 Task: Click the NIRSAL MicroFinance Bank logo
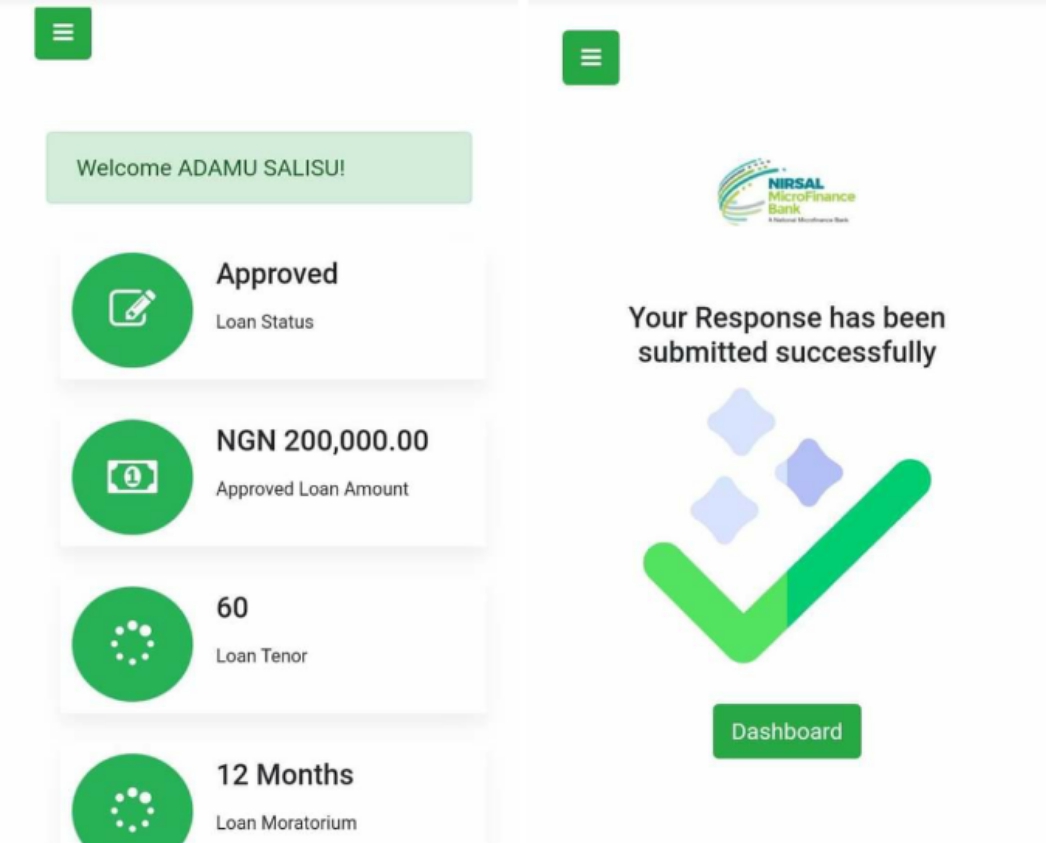[787, 192]
